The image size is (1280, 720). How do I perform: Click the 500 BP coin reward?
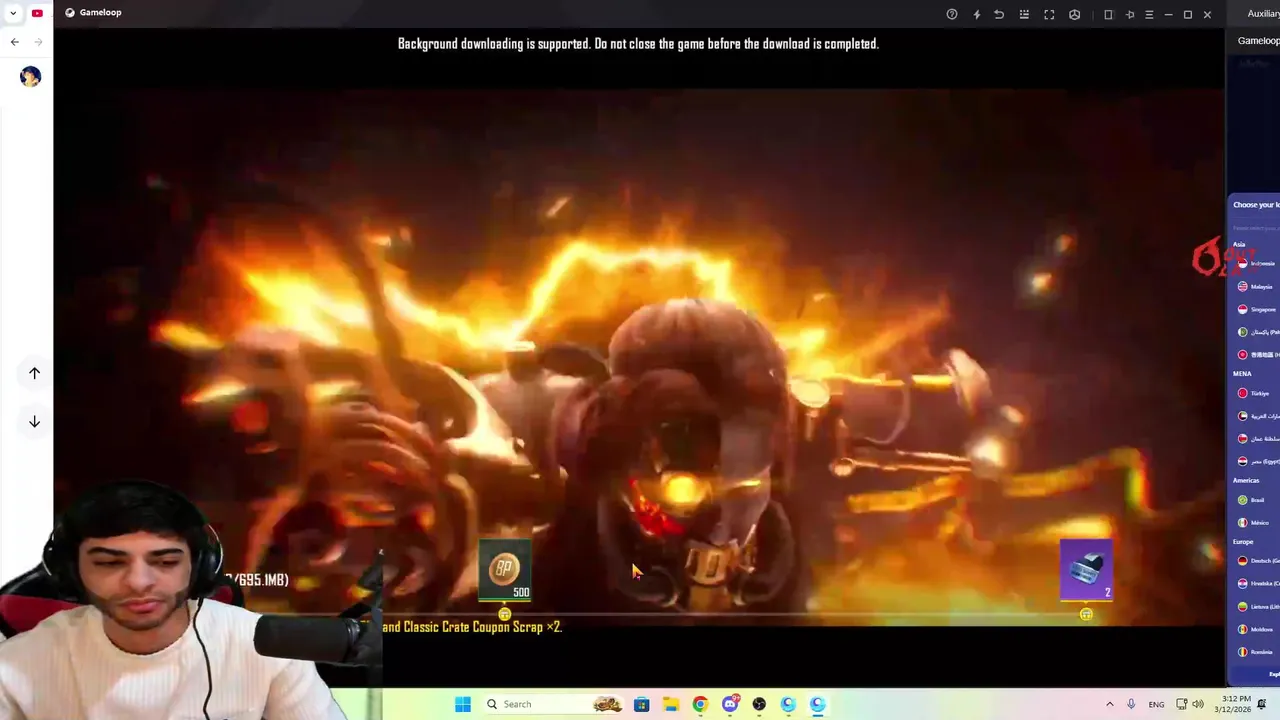coord(505,571)
